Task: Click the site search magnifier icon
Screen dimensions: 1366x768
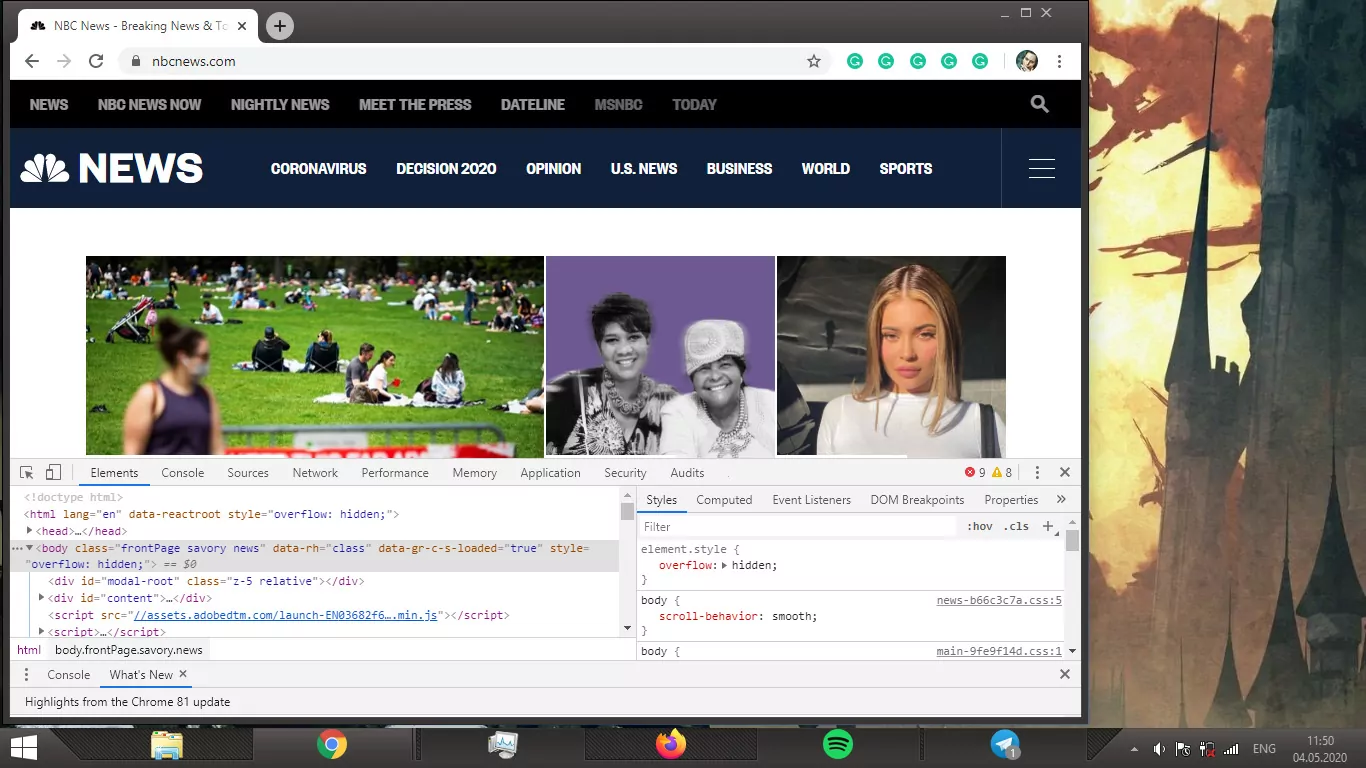Action: click(1040, 104)
